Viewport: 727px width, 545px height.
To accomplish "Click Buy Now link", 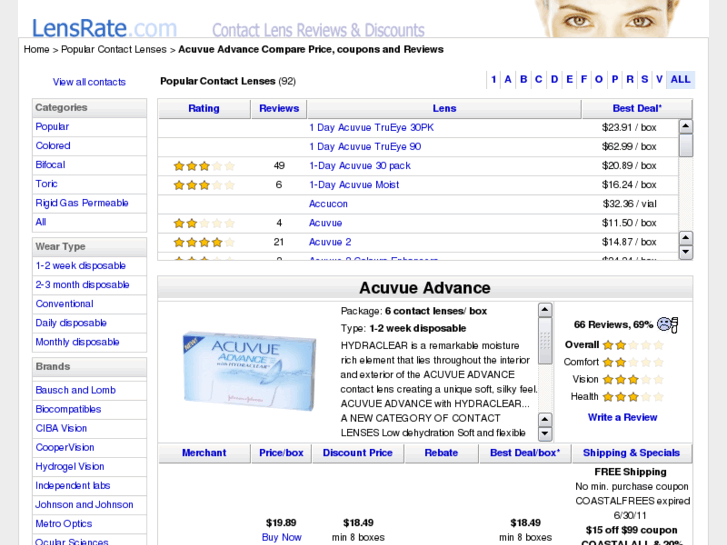I will tap(281, 537).
